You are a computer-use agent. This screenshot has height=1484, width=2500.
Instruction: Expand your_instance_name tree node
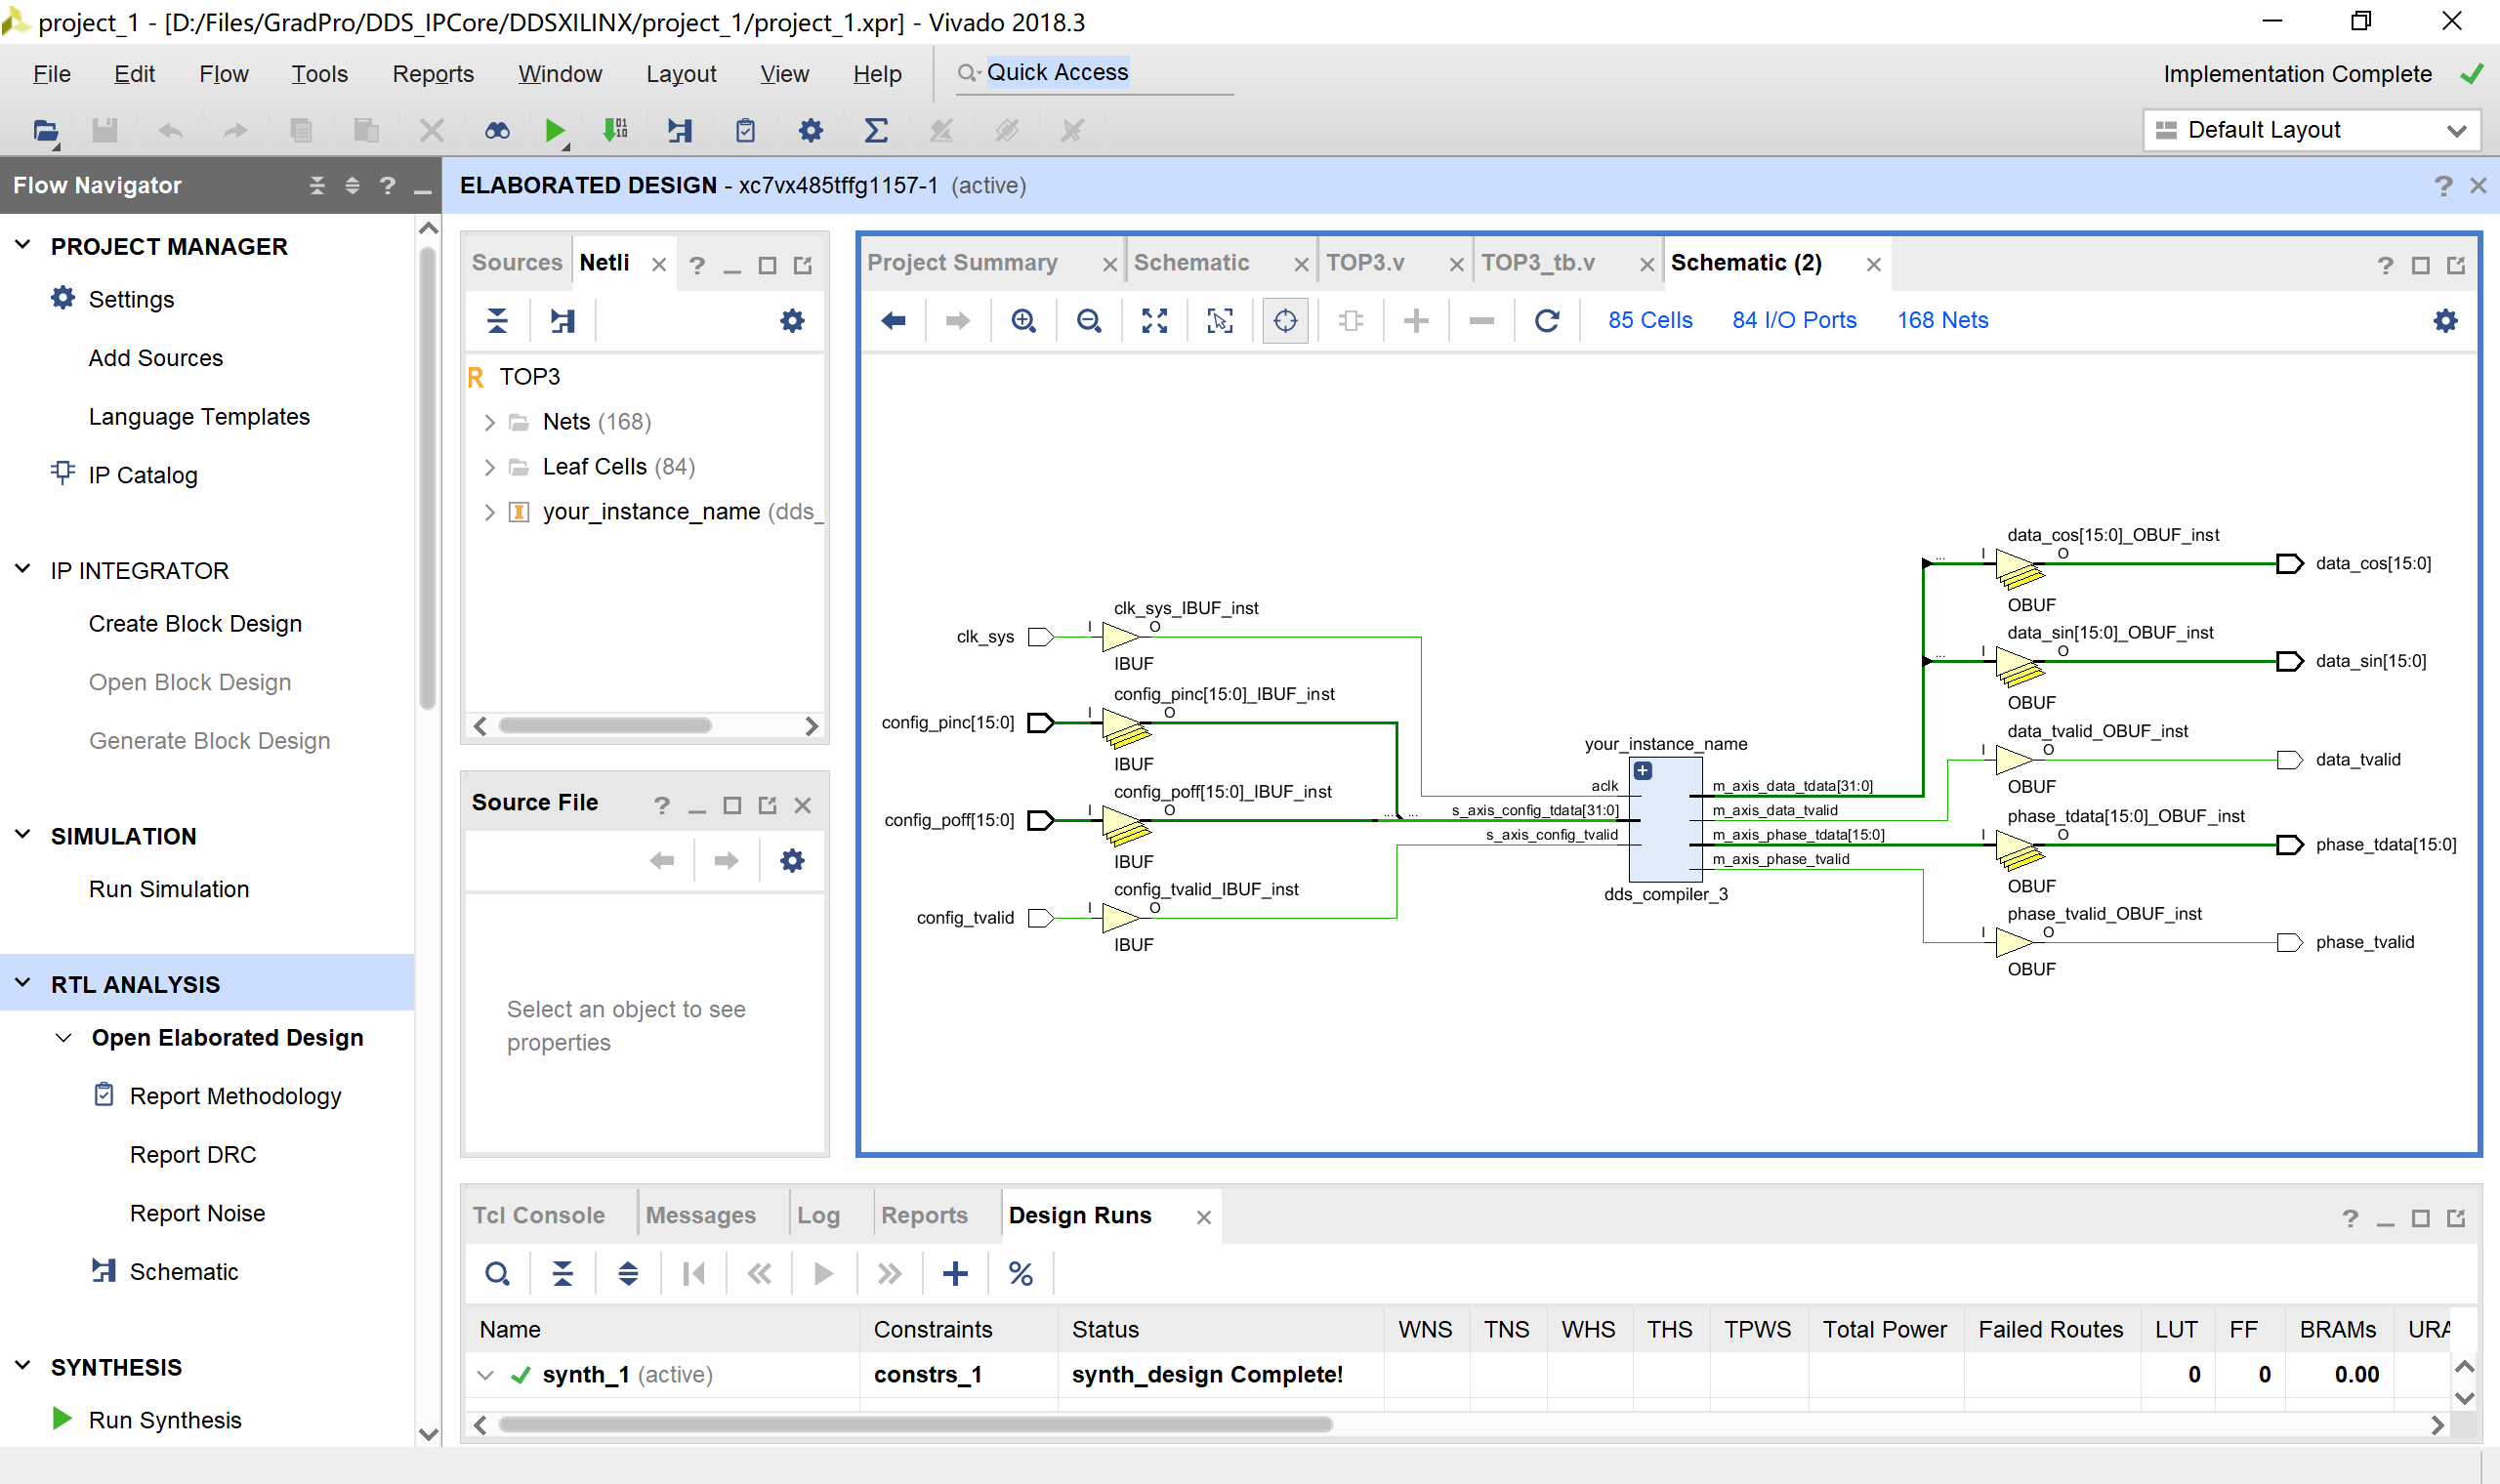point(489,512)
